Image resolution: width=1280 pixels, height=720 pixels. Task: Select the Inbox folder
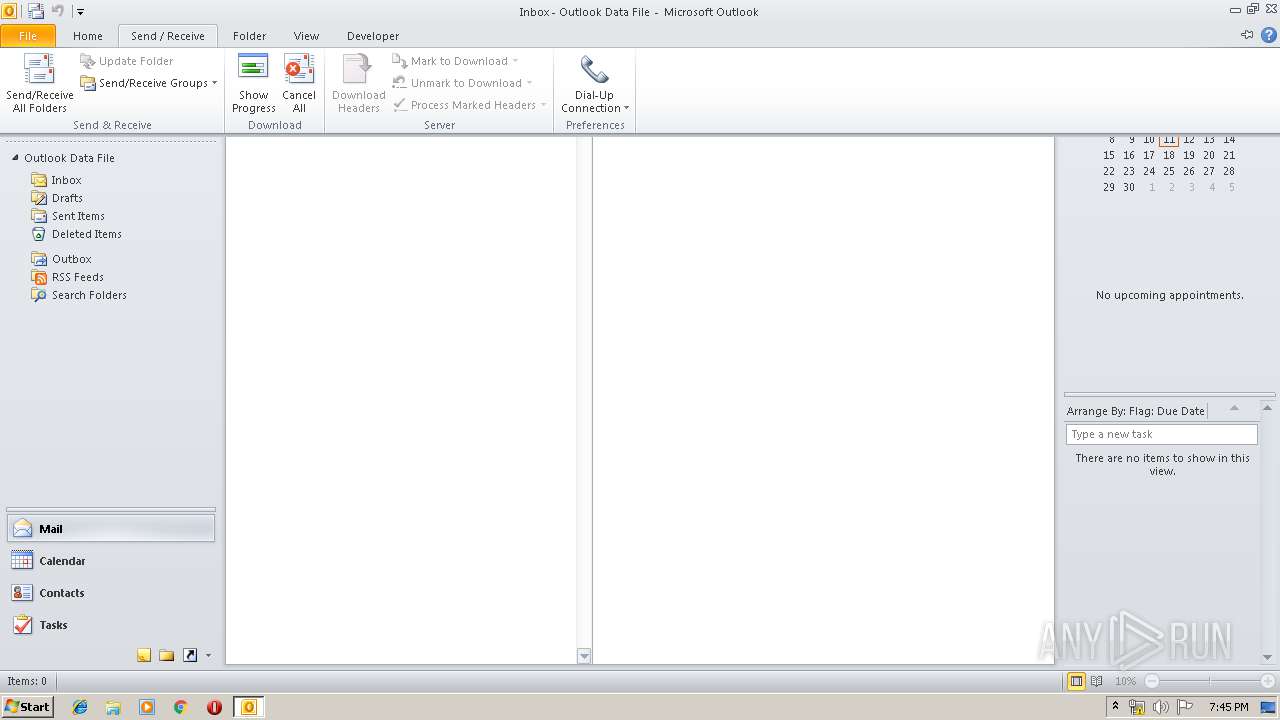point(66,180)
